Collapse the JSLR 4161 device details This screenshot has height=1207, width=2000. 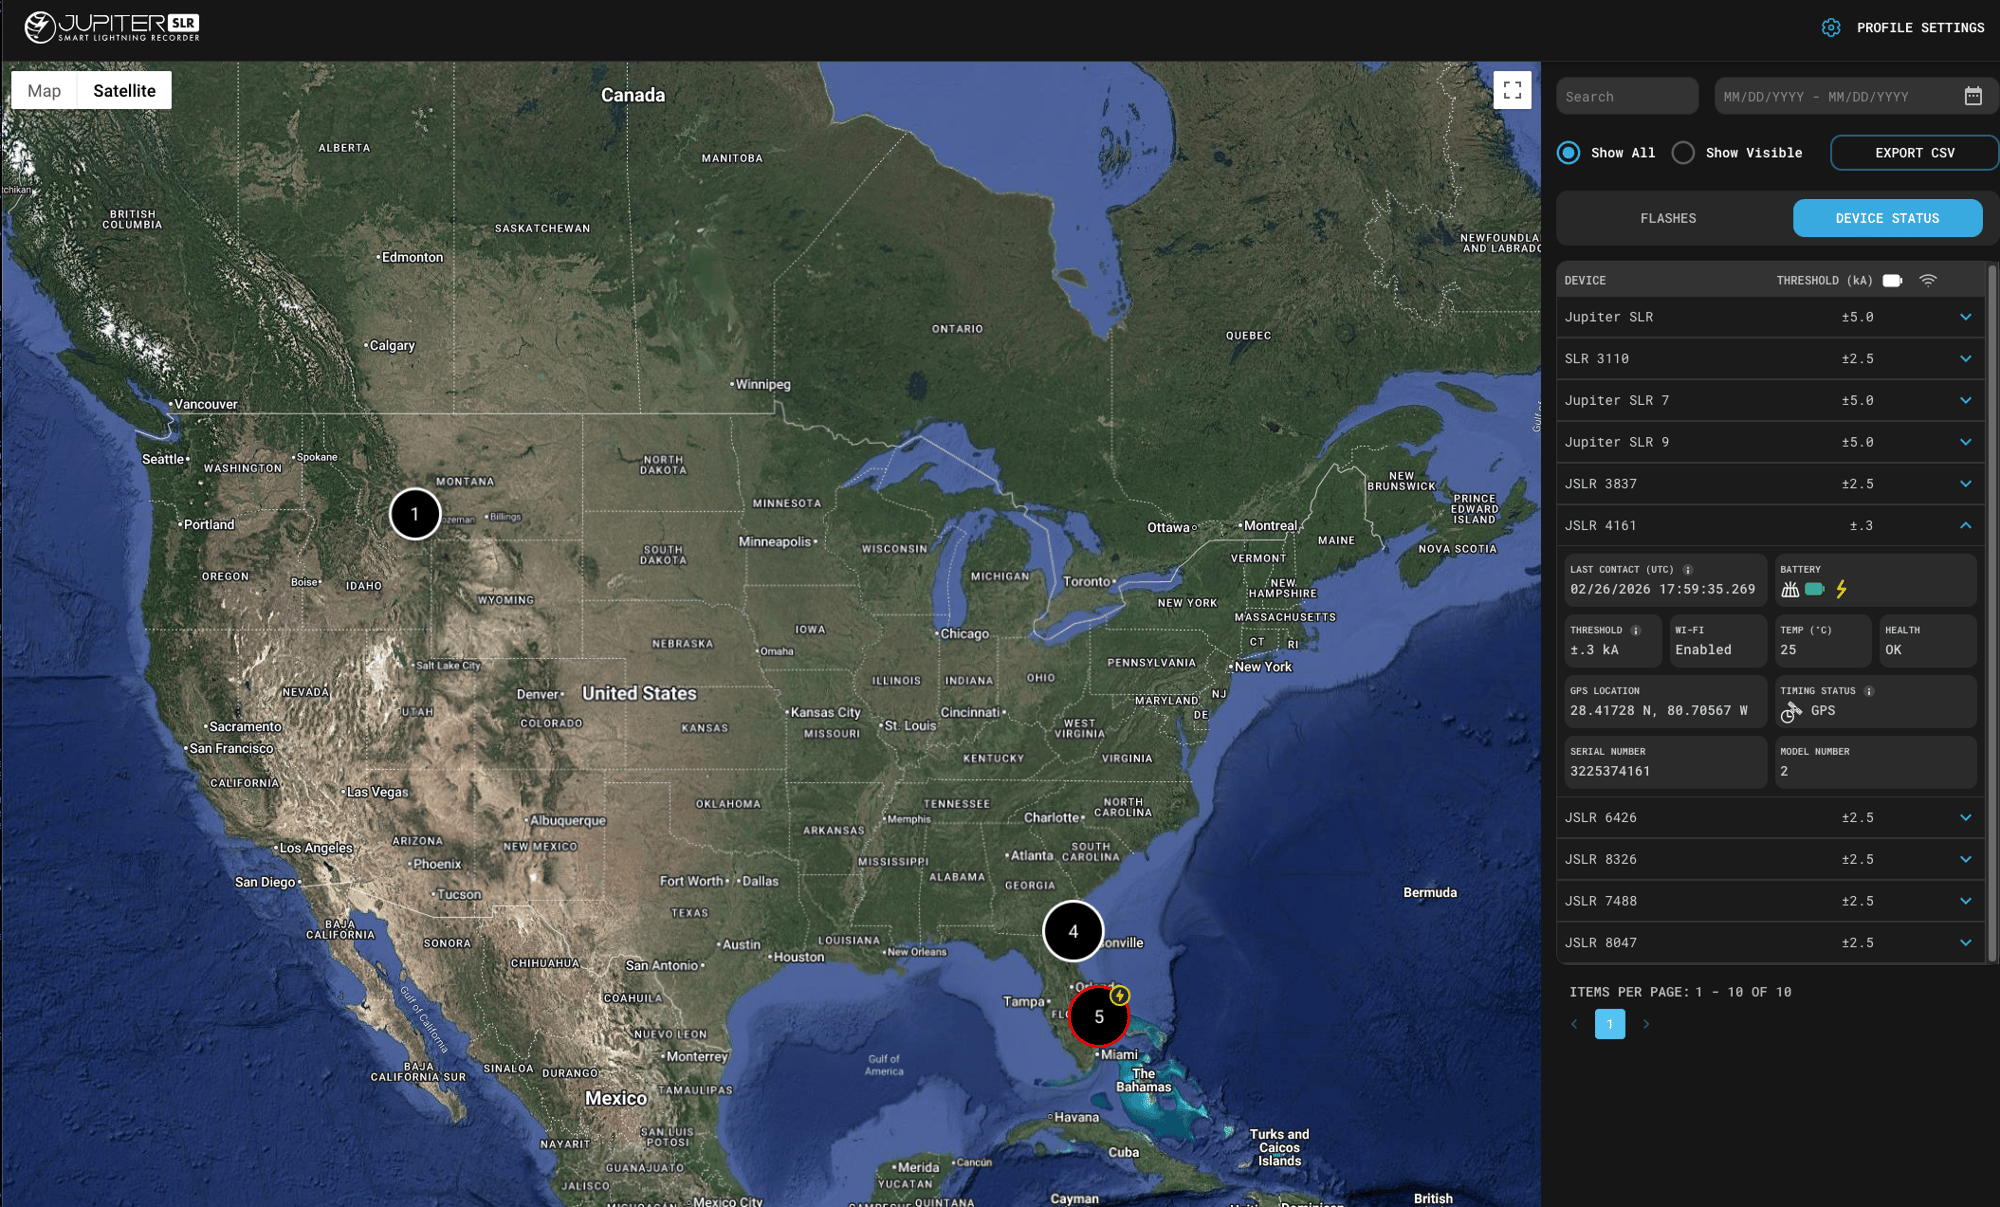click(x=1965, y=526)
